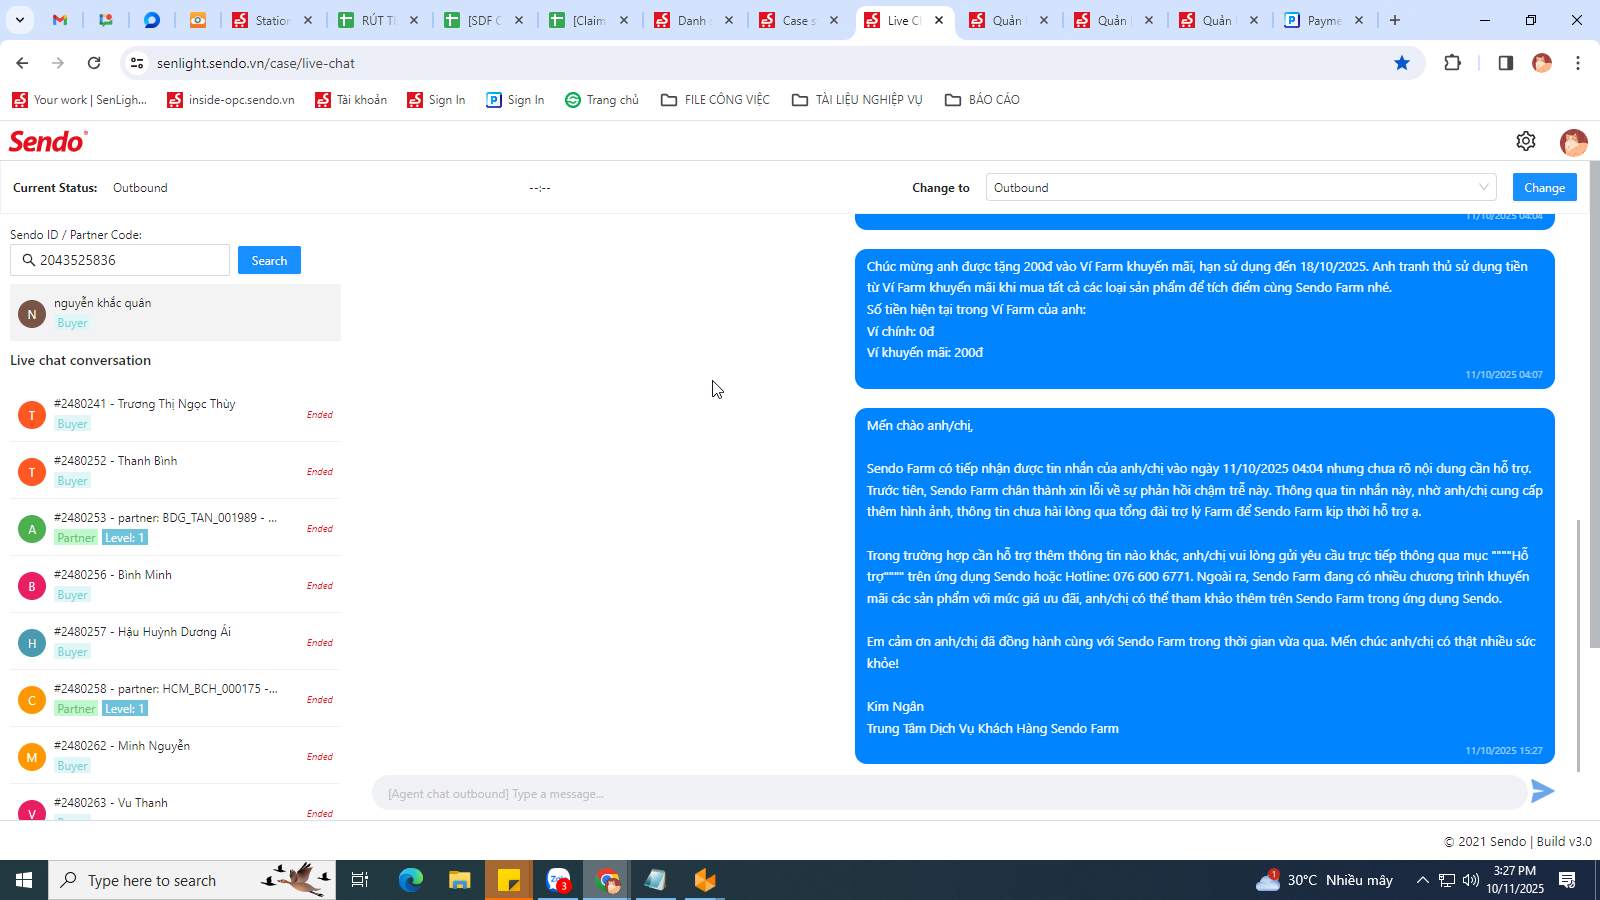Open File Explorer from the taskbar
Screen dimensions: 1600x900
point(459,880)
